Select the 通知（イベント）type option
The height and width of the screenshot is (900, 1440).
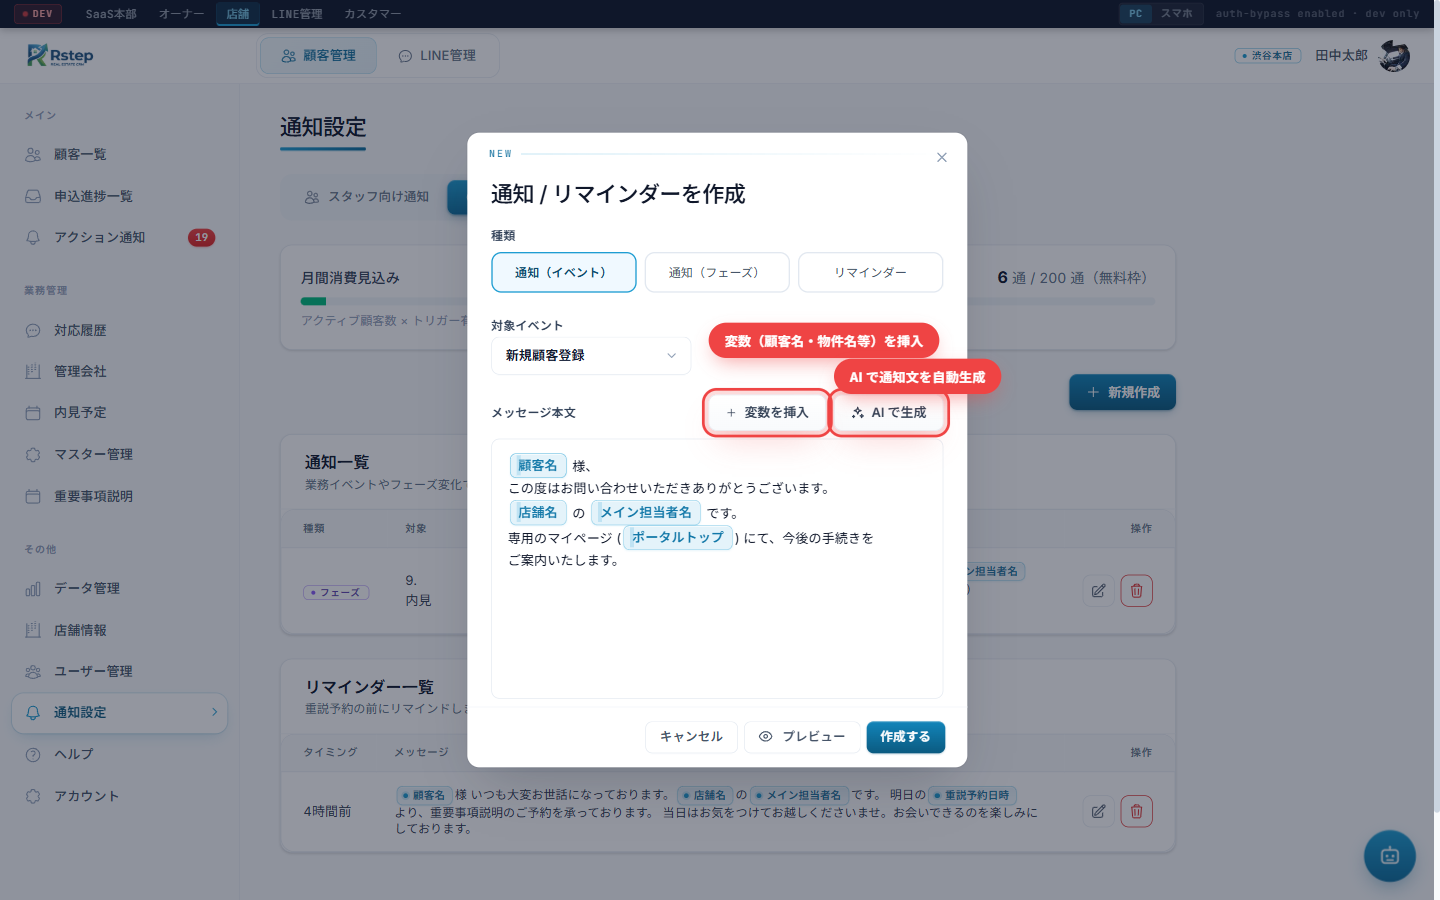coord(564,272)
